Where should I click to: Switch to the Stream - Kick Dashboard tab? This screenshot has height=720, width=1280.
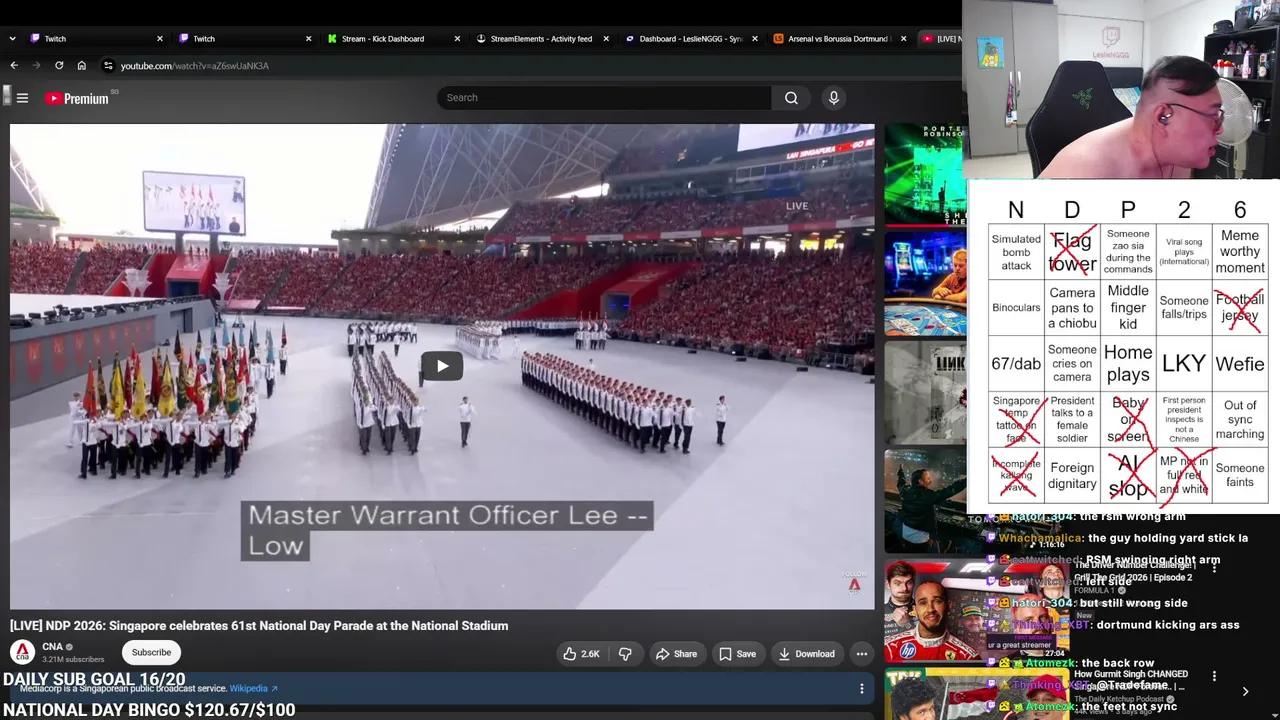(394, 39)
